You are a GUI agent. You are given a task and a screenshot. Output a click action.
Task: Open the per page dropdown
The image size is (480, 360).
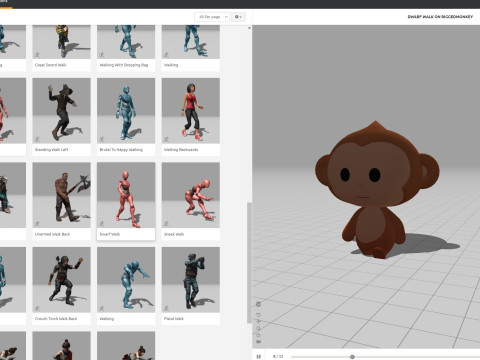click(x=212, y=17)
